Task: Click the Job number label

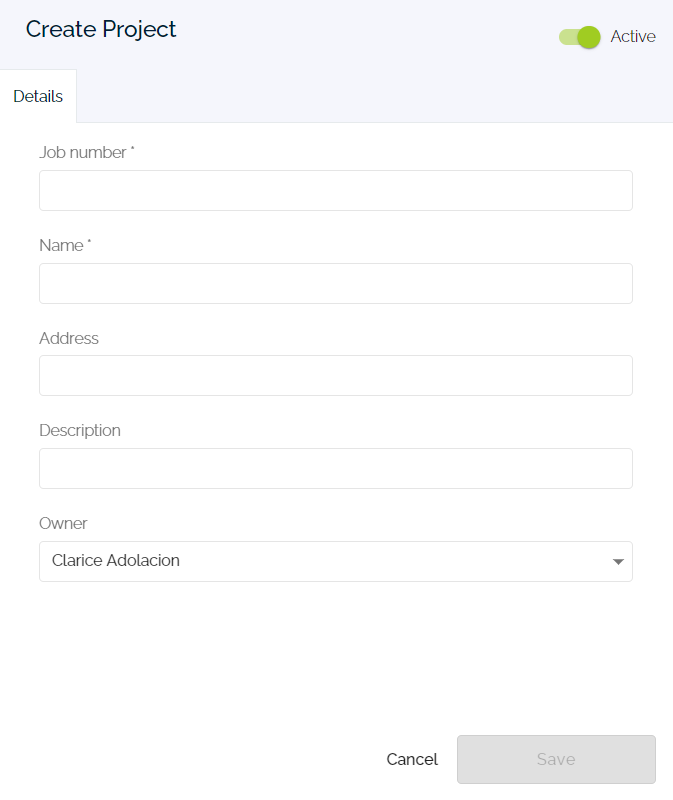Action: (x=83, y=152)
